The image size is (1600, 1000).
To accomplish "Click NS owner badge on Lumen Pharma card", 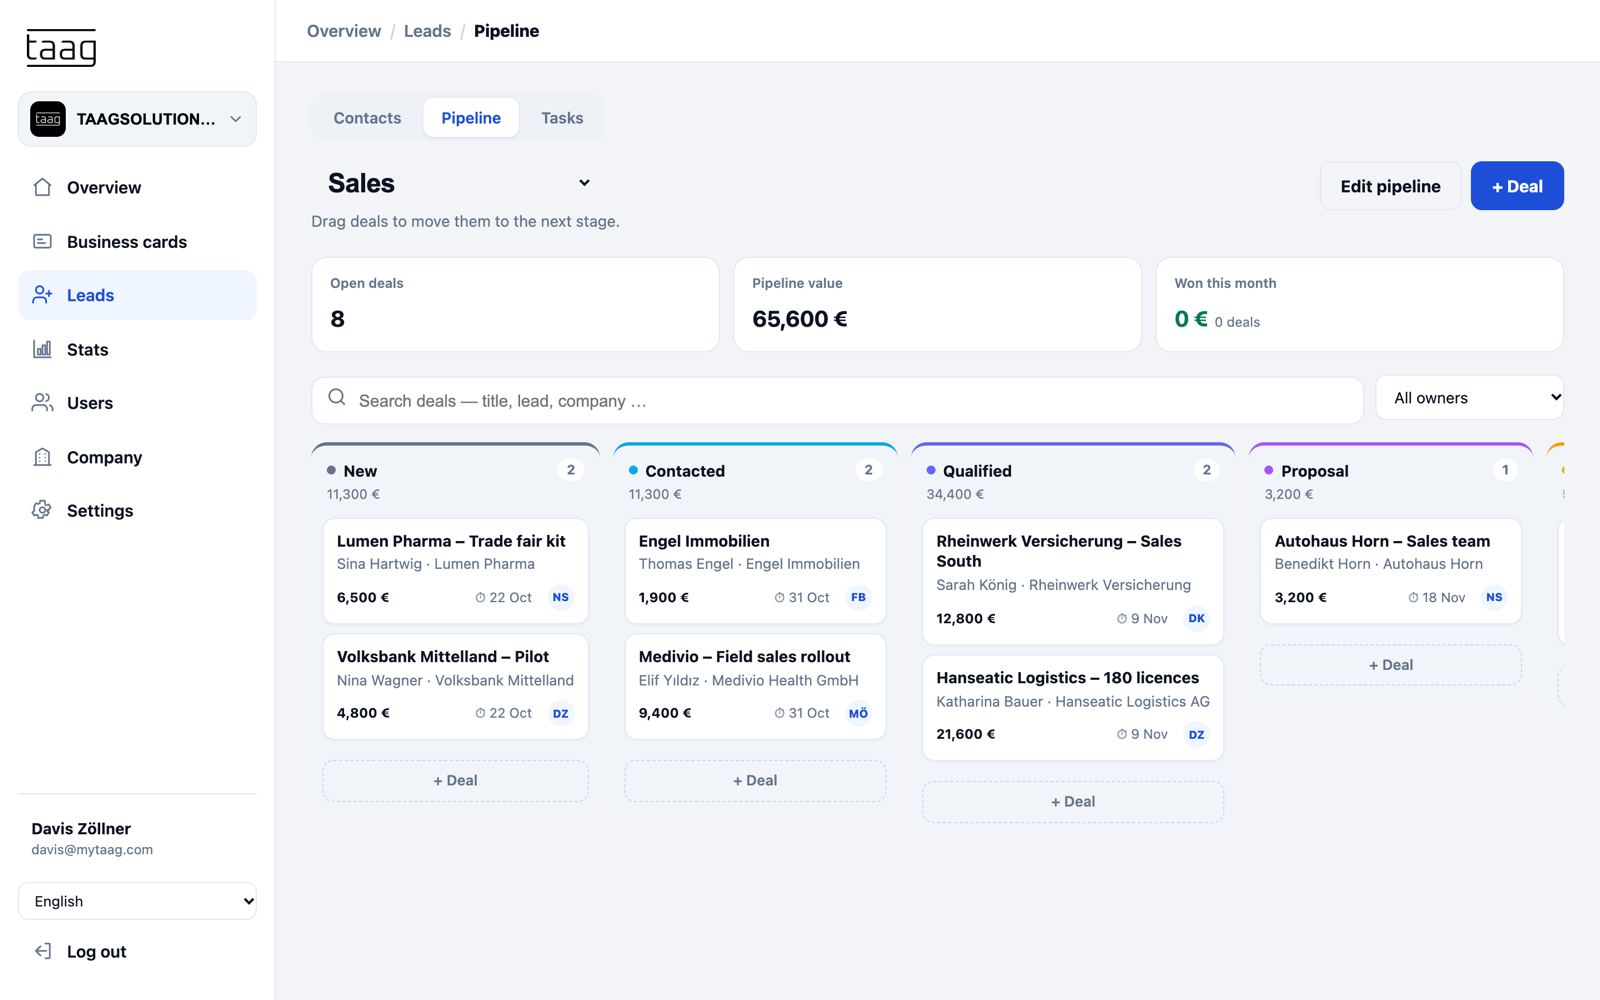I will pos(561,597).
